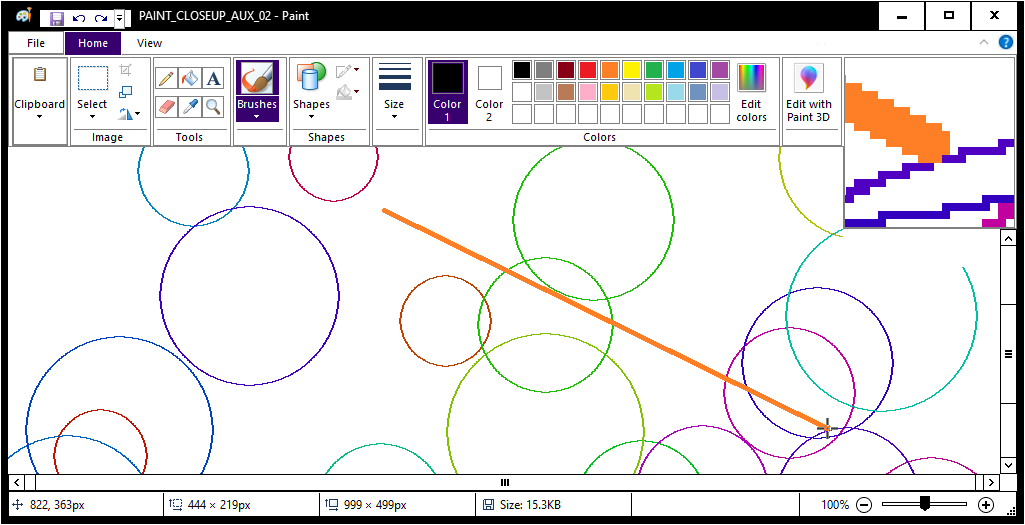Image resolution: width=1025 pixels, height=525 pixels.
Task: Click horizontal scrollbar right arrow
Action: tap(992, 483)
